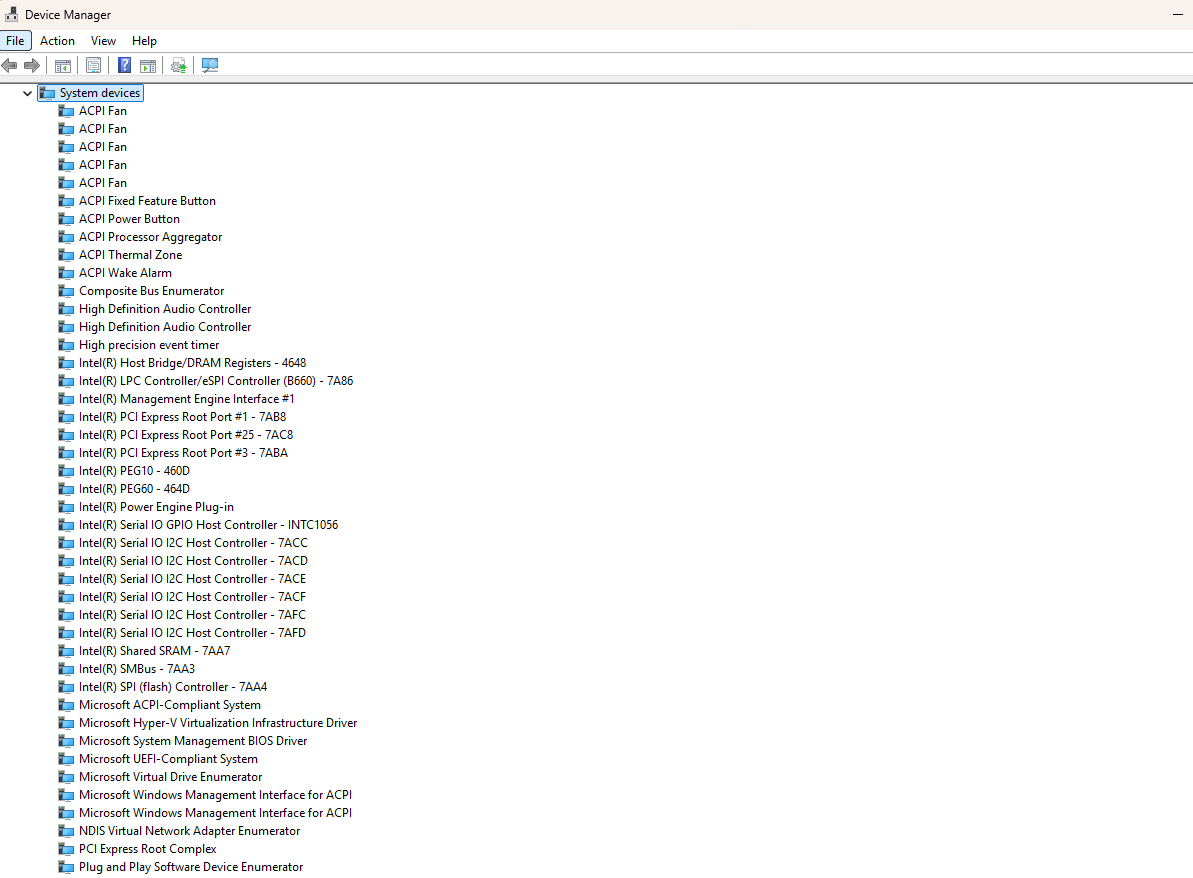
Task: Open the Action menu
Action: (57, 41)
